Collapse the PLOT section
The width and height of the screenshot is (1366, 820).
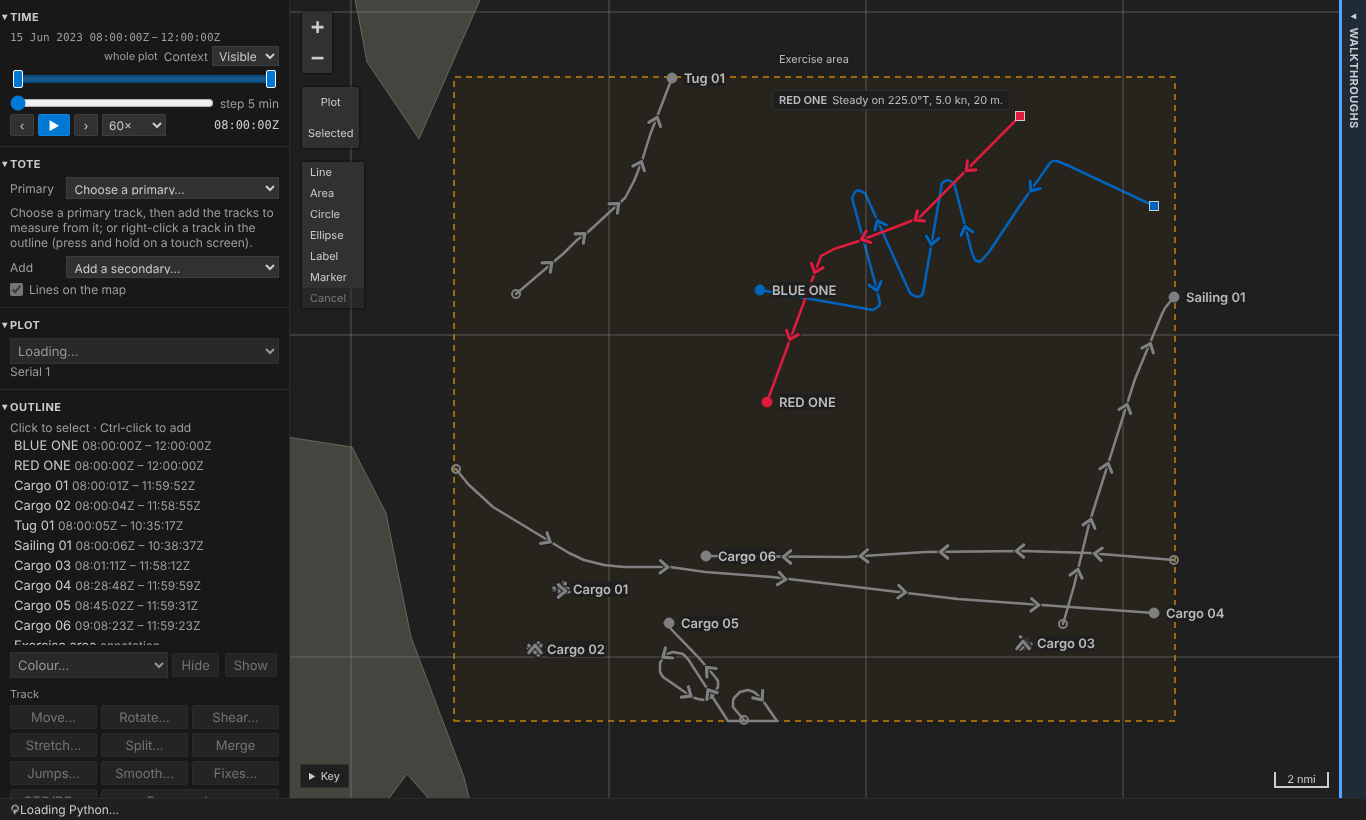click(21, 325)
